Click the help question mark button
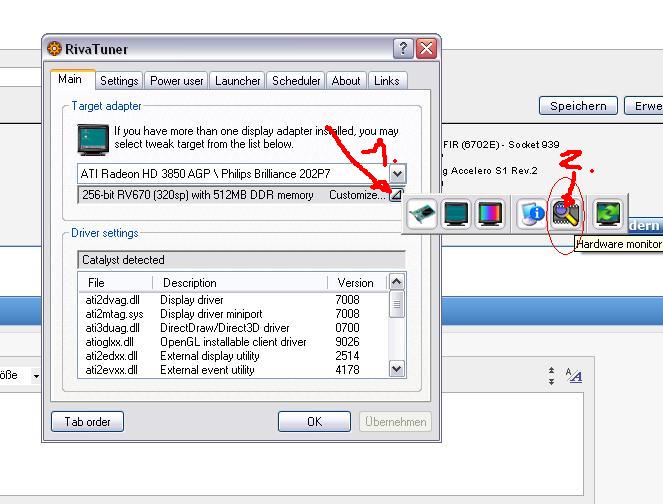The height and width of the screenshot is (504, 663). tap(403, 49)
